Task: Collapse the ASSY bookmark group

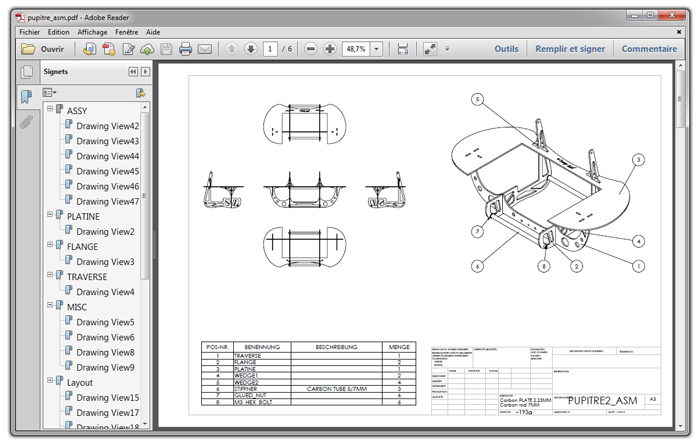Action: tap(49, 110)
